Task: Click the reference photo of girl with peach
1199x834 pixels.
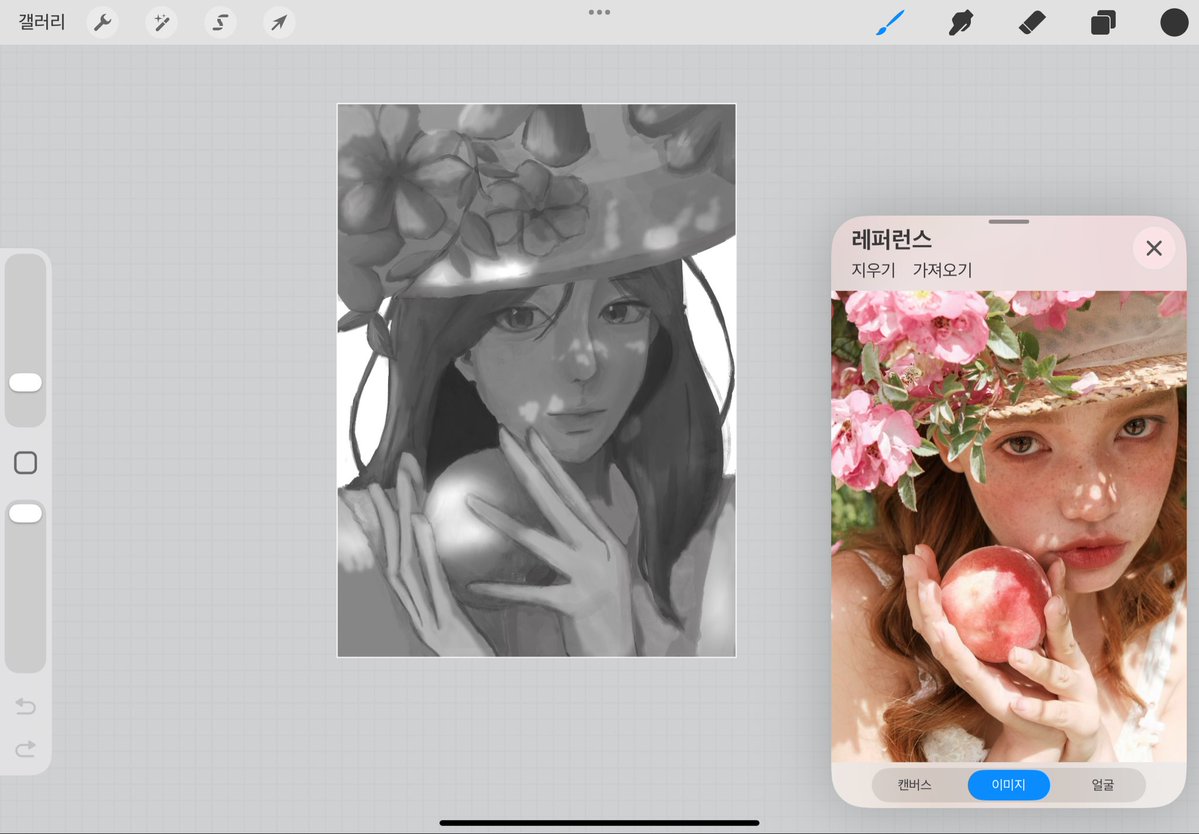Action: click(x=1009, y=526)
